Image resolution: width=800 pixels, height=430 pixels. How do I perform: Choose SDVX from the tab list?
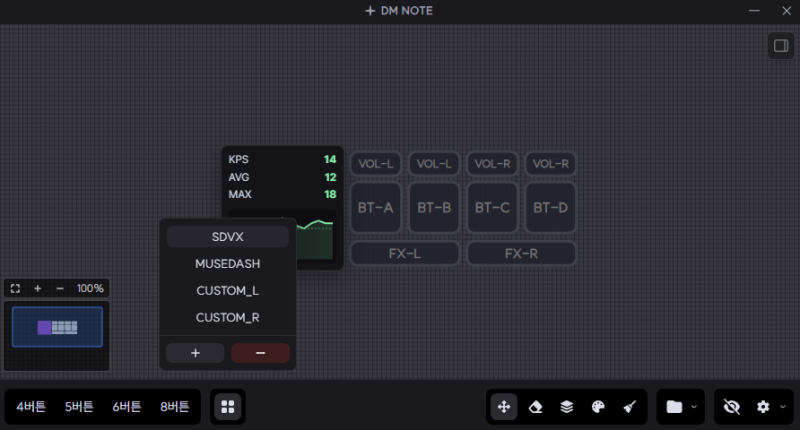tap(228, 237)
